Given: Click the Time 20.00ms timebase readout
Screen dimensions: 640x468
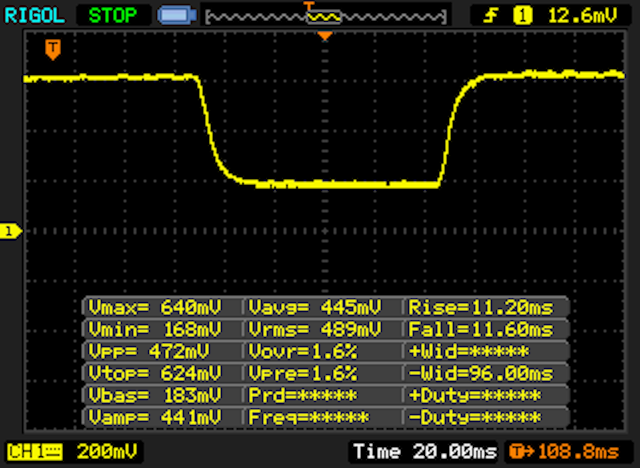Looking at the screenshot, I should [x=425, y=452].
